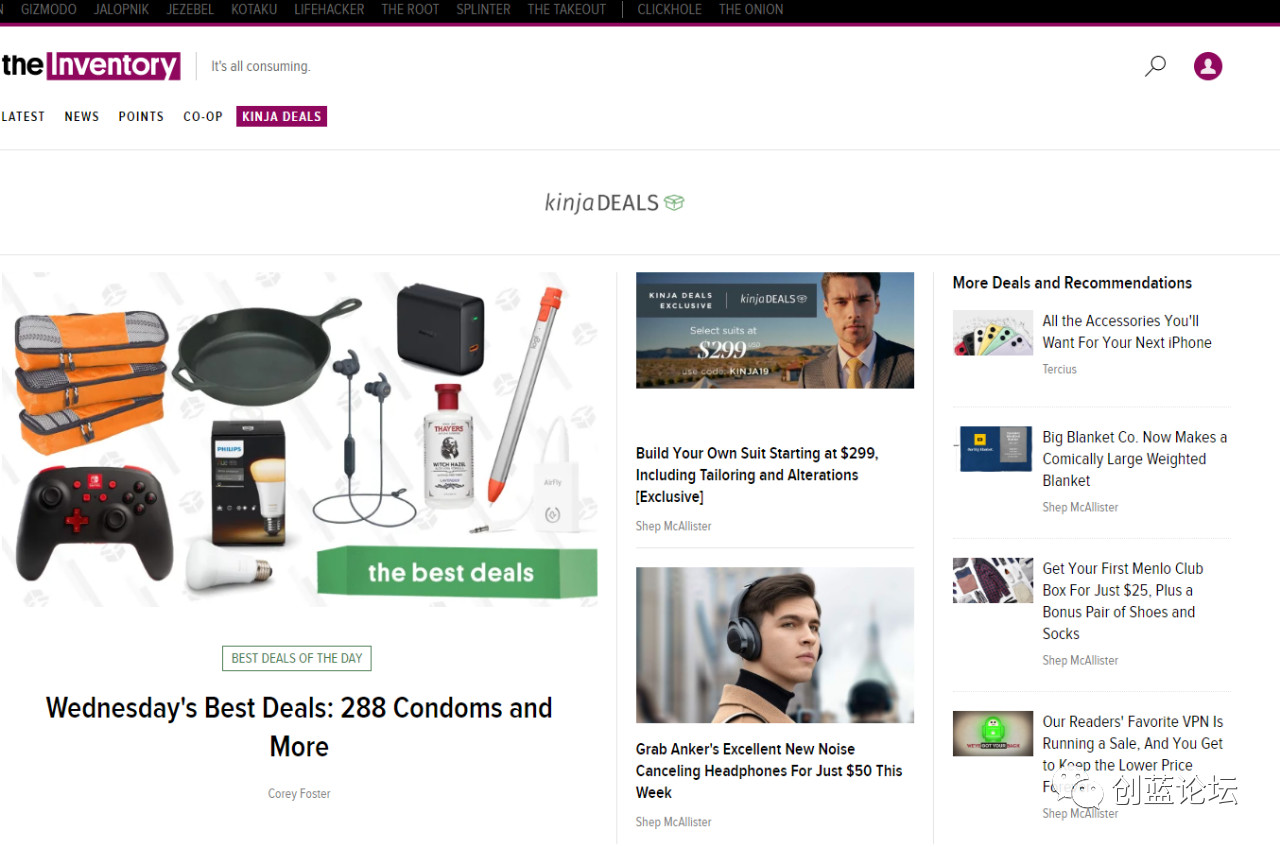Viewport: 1280px width, 847px height.
Task: Open the News navigation item
Action: (x=82, y=117)
